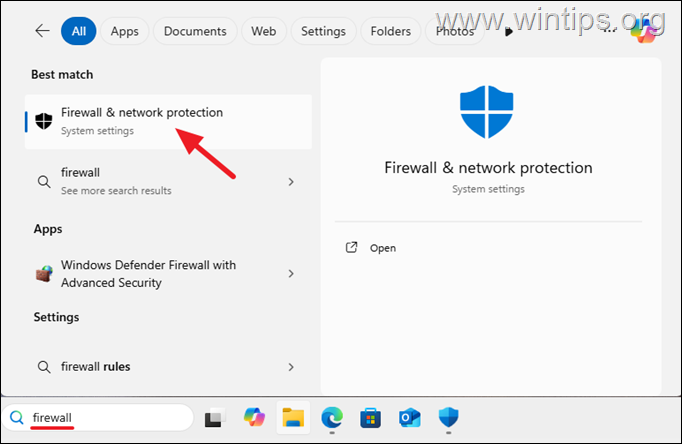Switch to the Apps filter tab

[125, 31]
